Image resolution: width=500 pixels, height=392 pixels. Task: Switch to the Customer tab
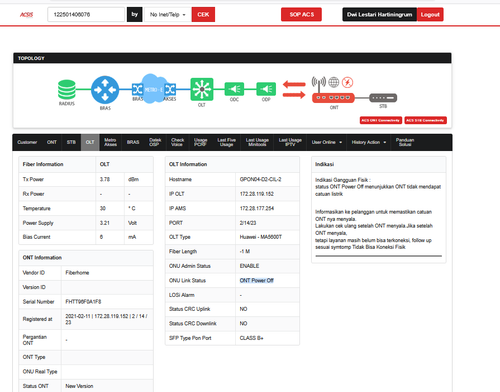[x=27, y=142]
